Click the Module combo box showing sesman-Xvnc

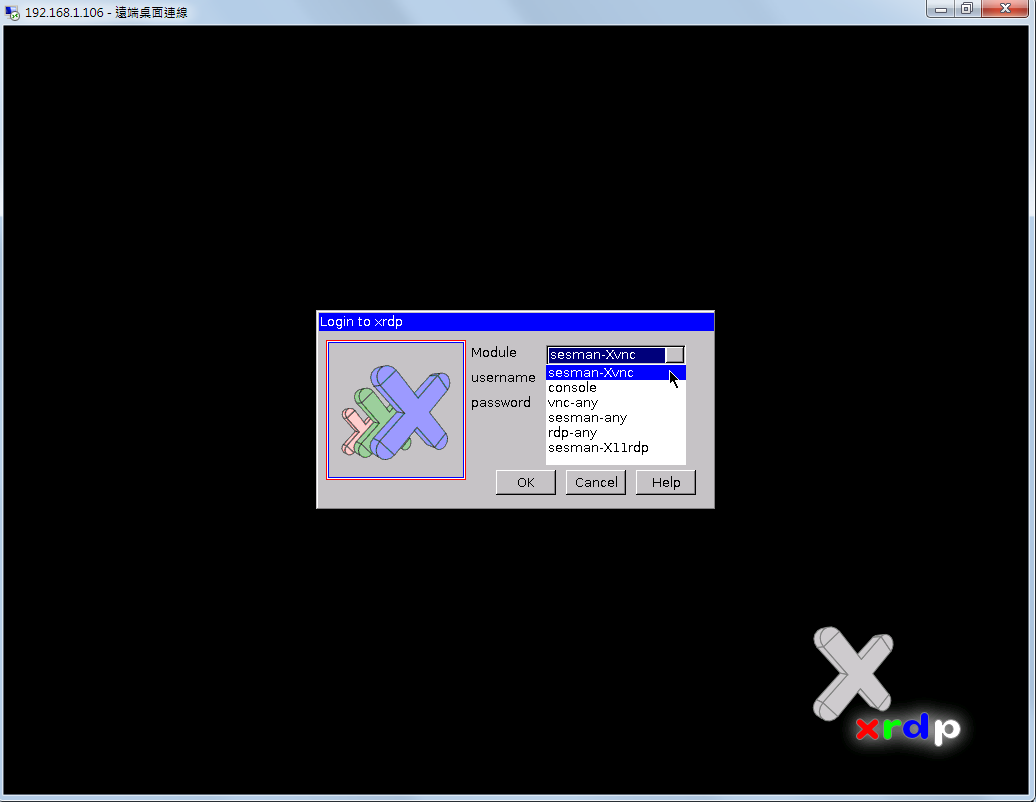click(606, 355)
